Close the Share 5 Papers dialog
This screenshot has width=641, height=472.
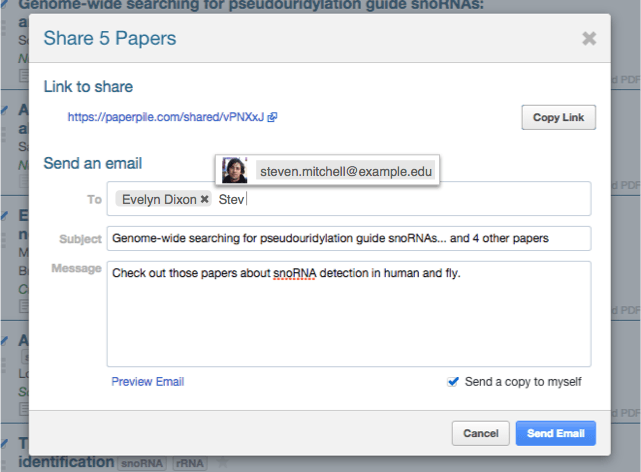[x=589, y=38]
